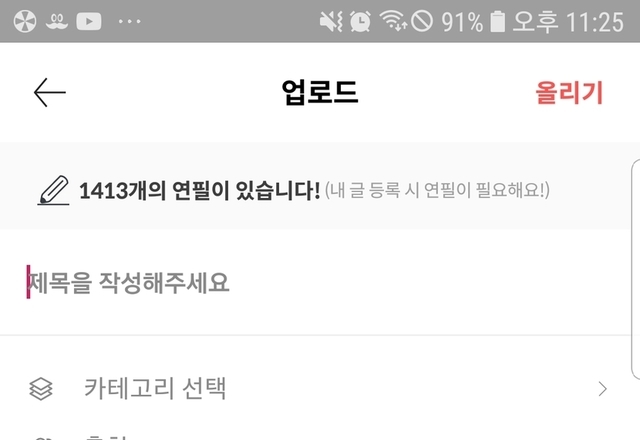Screen dimensions: 640x440
Task: Show more notifications via three dots
Action: (x=129, y=21)
